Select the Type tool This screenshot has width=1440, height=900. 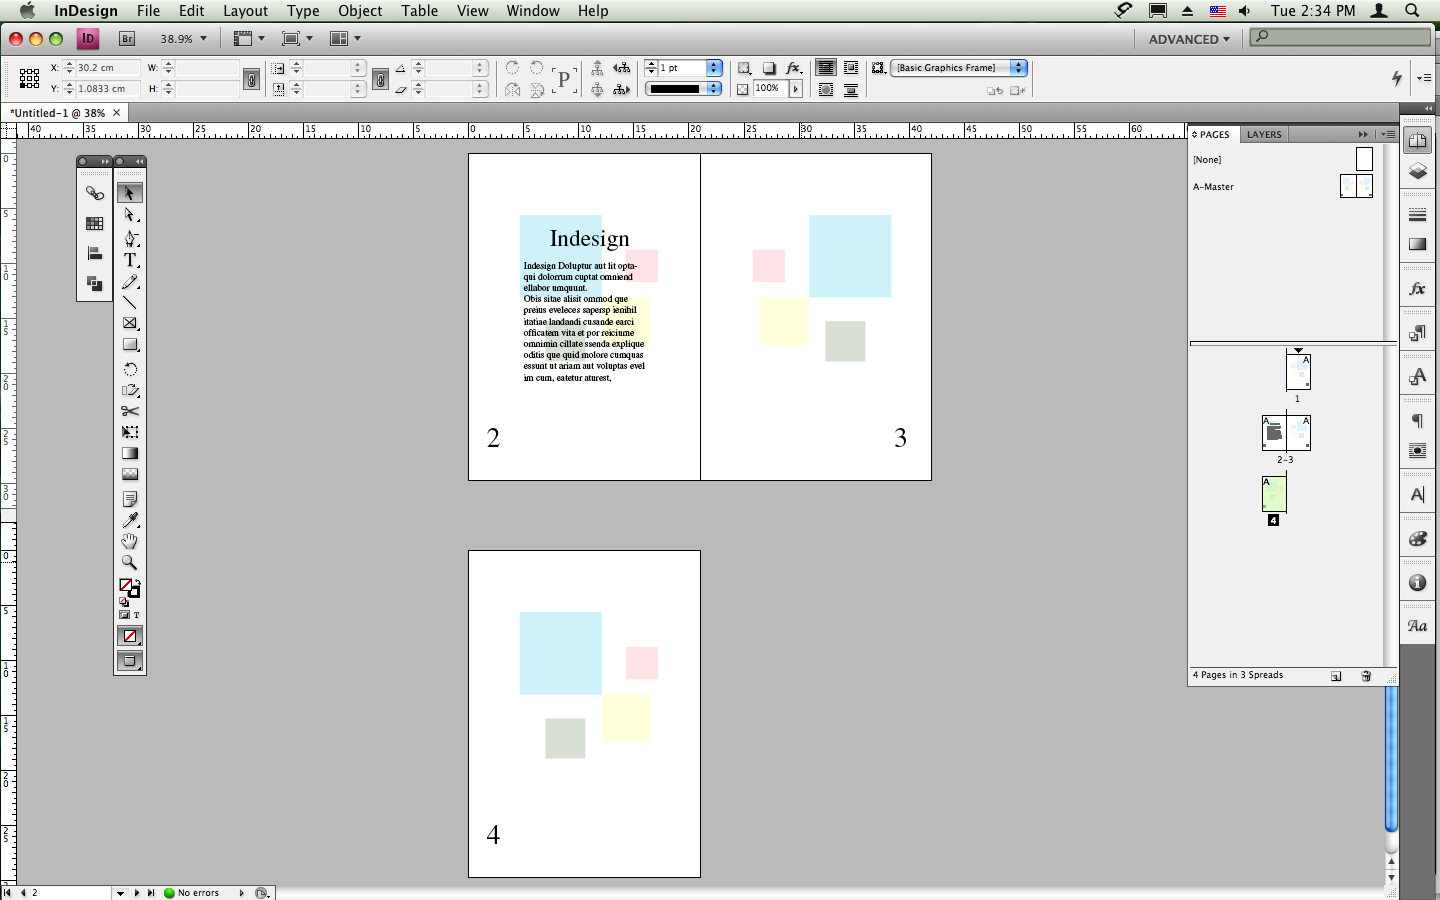click(130, 260)
